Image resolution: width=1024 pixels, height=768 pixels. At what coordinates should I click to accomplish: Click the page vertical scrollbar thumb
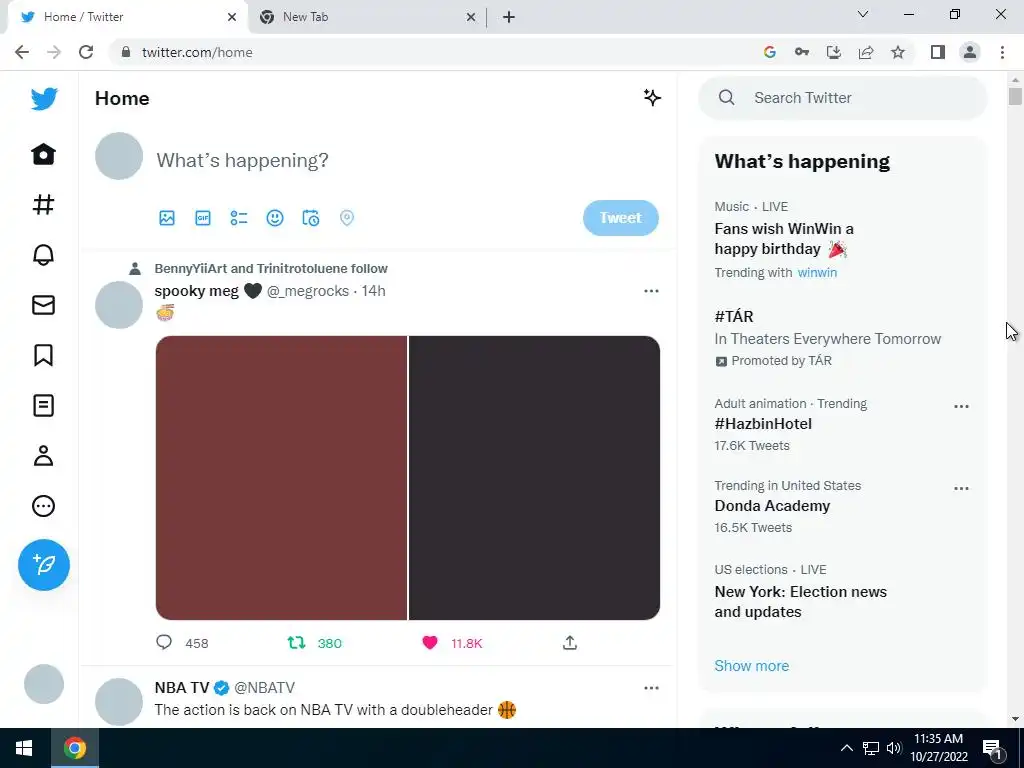click(1014, 96)
